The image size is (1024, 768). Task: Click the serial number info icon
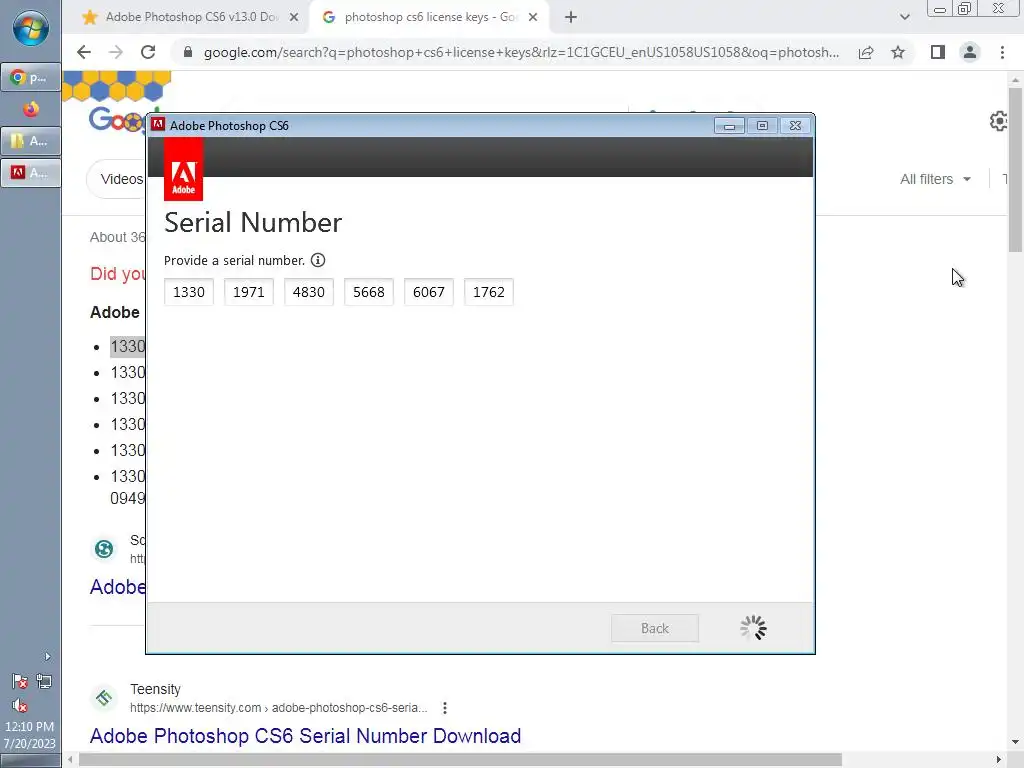point(318,260)
